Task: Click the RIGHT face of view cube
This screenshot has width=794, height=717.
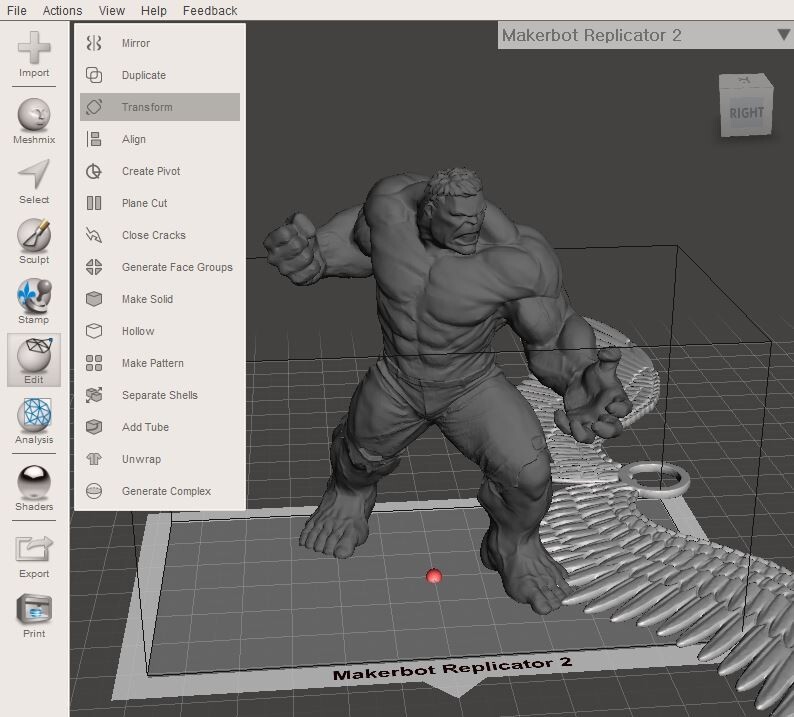Action: [746, 112]
